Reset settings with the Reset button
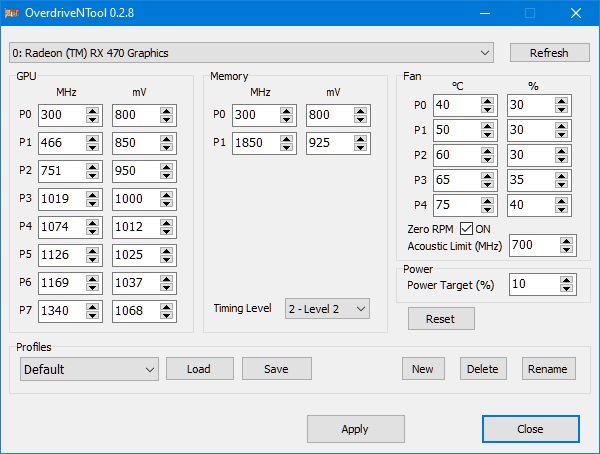Image resolution: width=600 pixels, height=454 pixels. 441,318
